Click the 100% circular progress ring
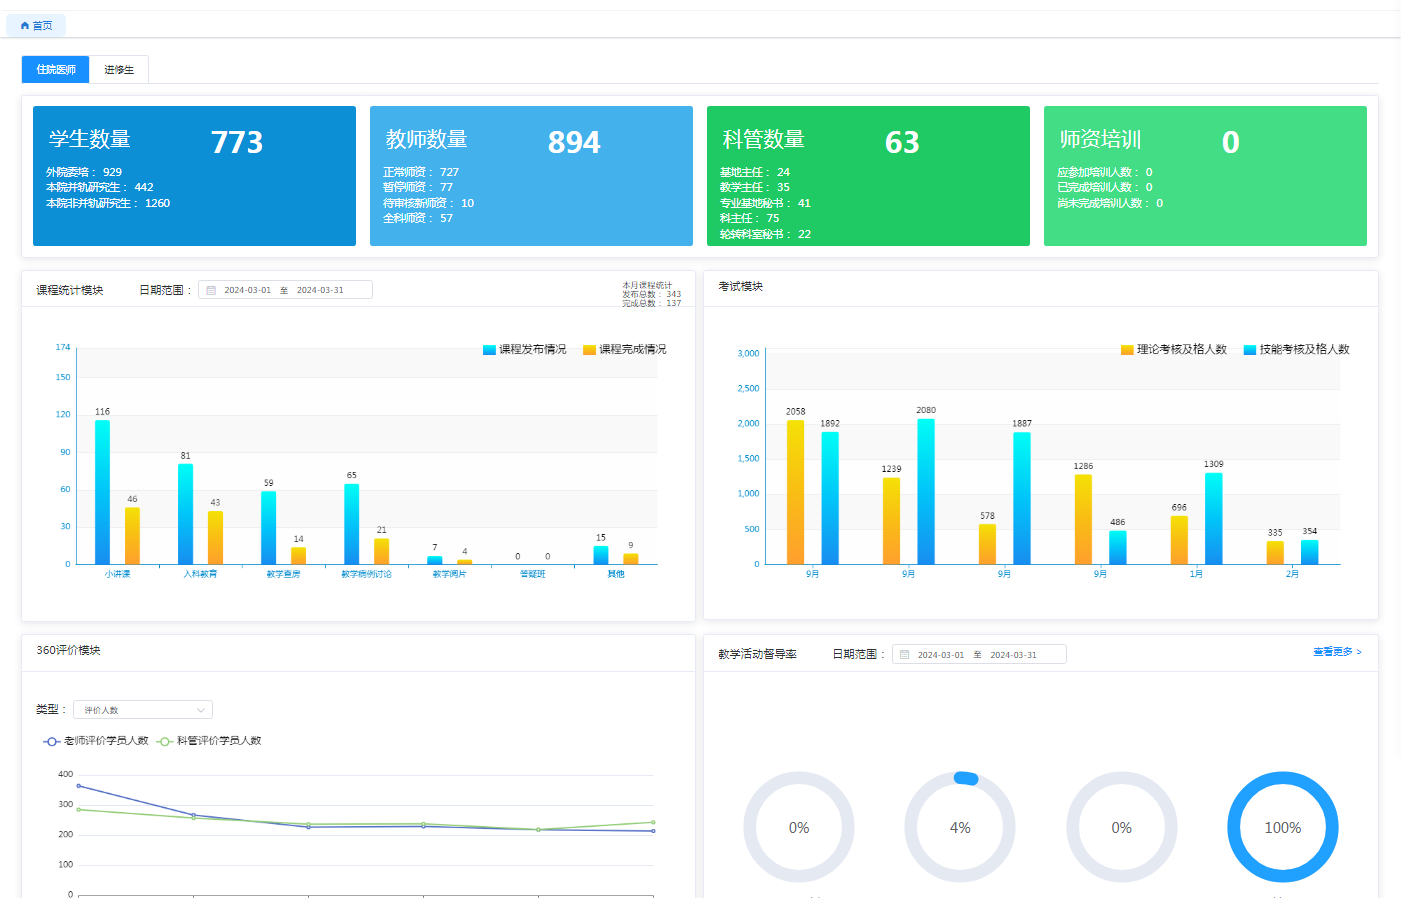The height and width of the screenshot is (898, 1401). (x=1282, y=827)
